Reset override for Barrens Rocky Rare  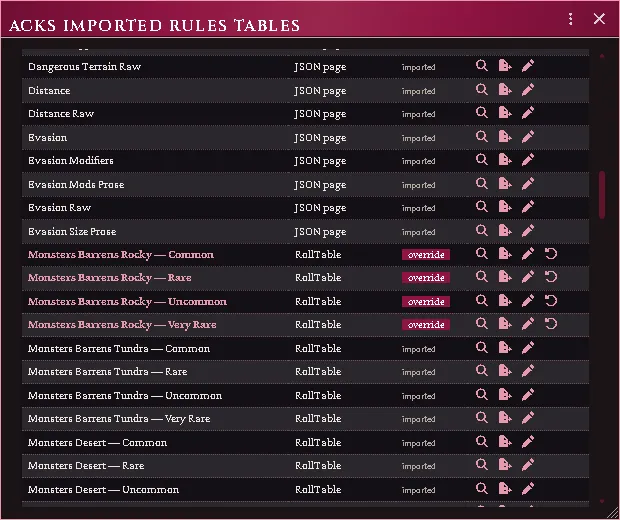tap(551, 277)
